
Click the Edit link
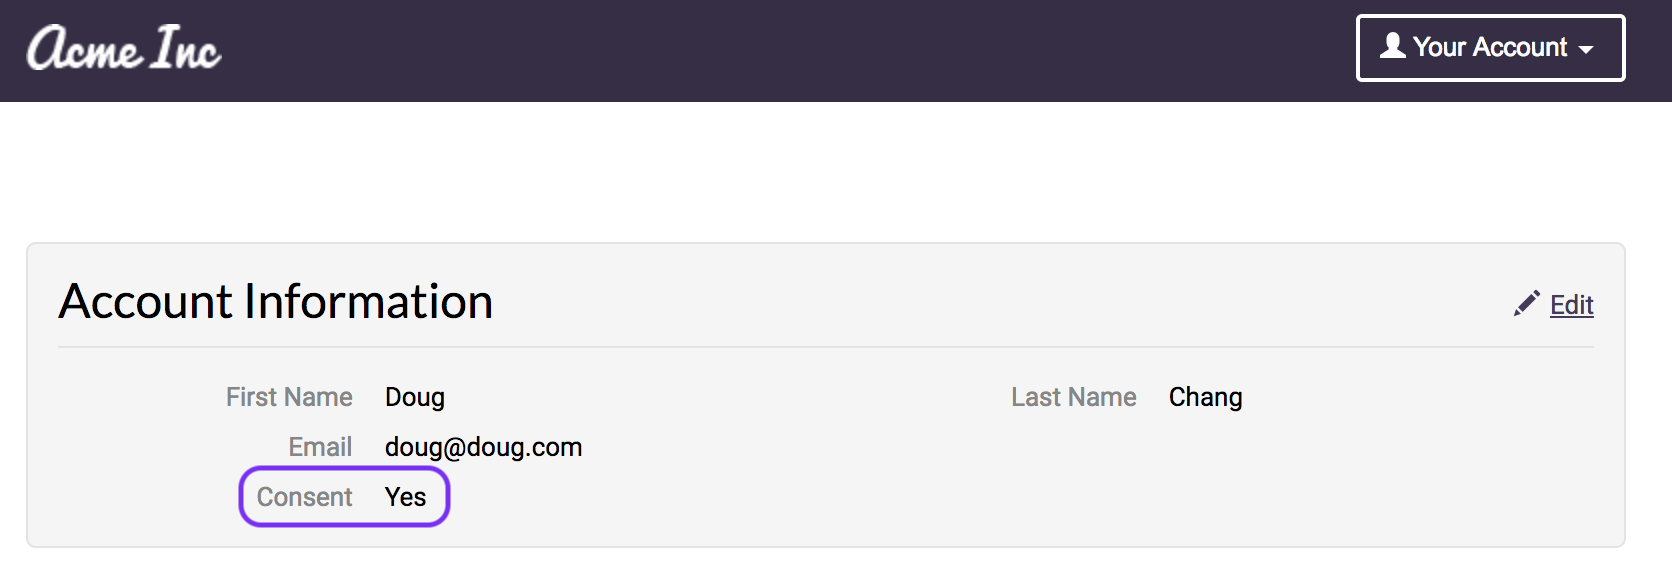click(x=1571, y=305)
